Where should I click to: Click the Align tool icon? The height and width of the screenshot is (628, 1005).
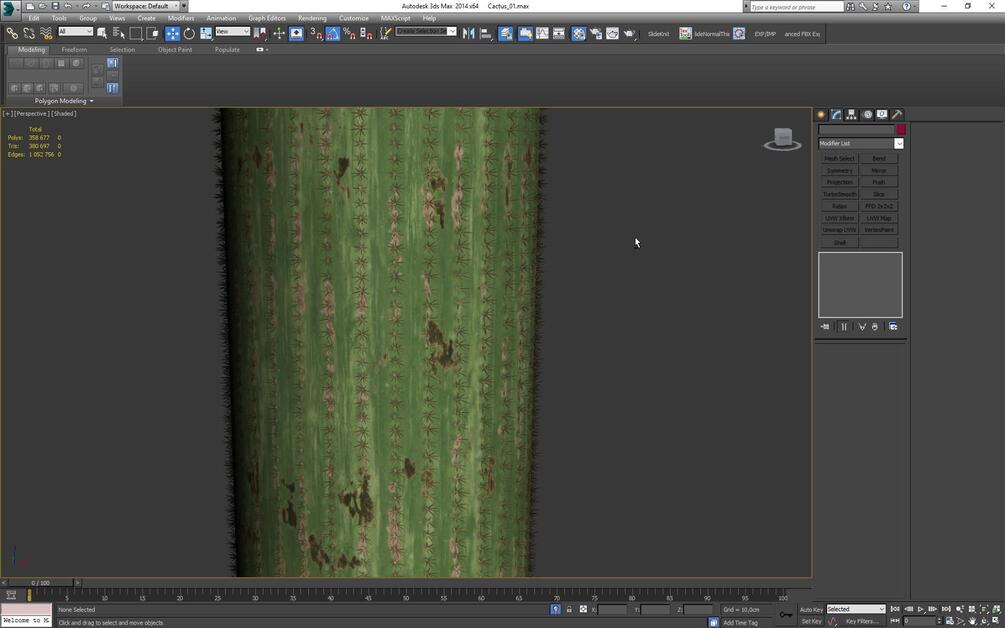[x=486, y=33]
